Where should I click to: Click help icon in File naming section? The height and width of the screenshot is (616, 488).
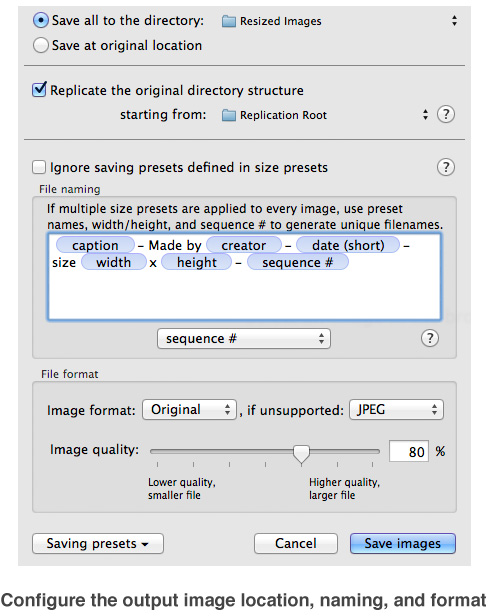coord(430,338)
